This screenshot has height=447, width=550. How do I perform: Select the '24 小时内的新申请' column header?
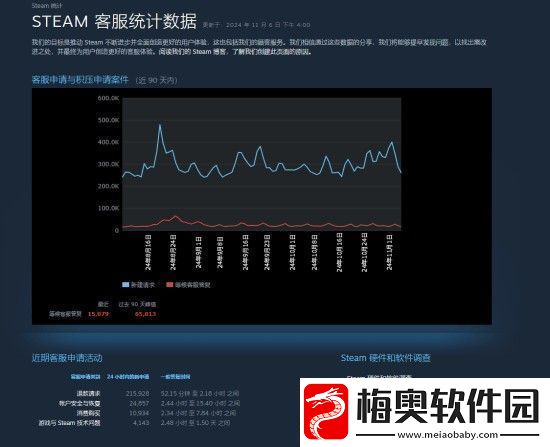coord(128,376)
